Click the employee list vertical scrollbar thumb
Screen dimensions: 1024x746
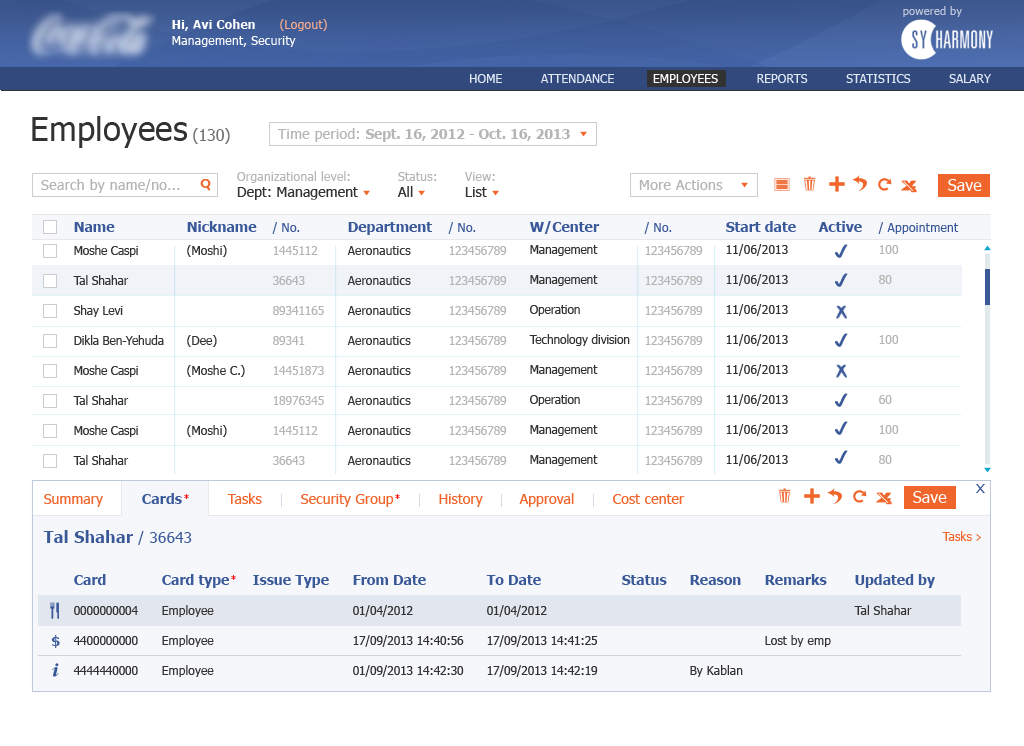[x=987, y=286]
